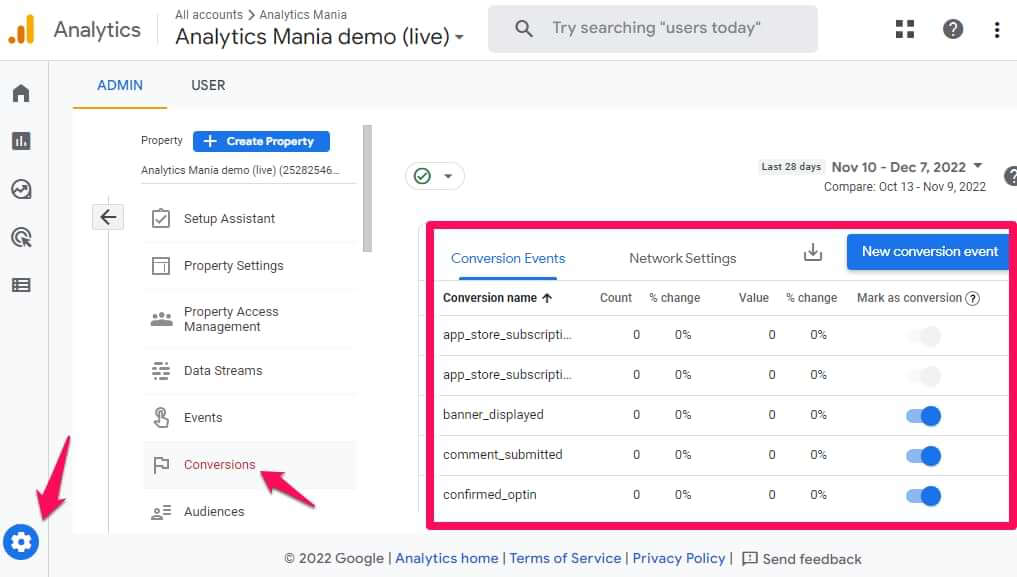Viewport: 1017px width, 577px height.
Task: Open Google apps grid icon
Action: [905, 29]
